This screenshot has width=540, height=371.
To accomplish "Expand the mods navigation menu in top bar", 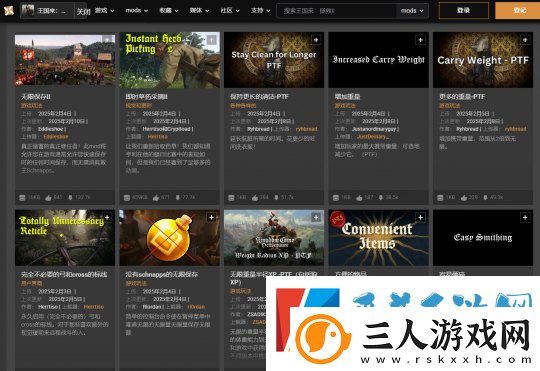I will coord(137,11).
